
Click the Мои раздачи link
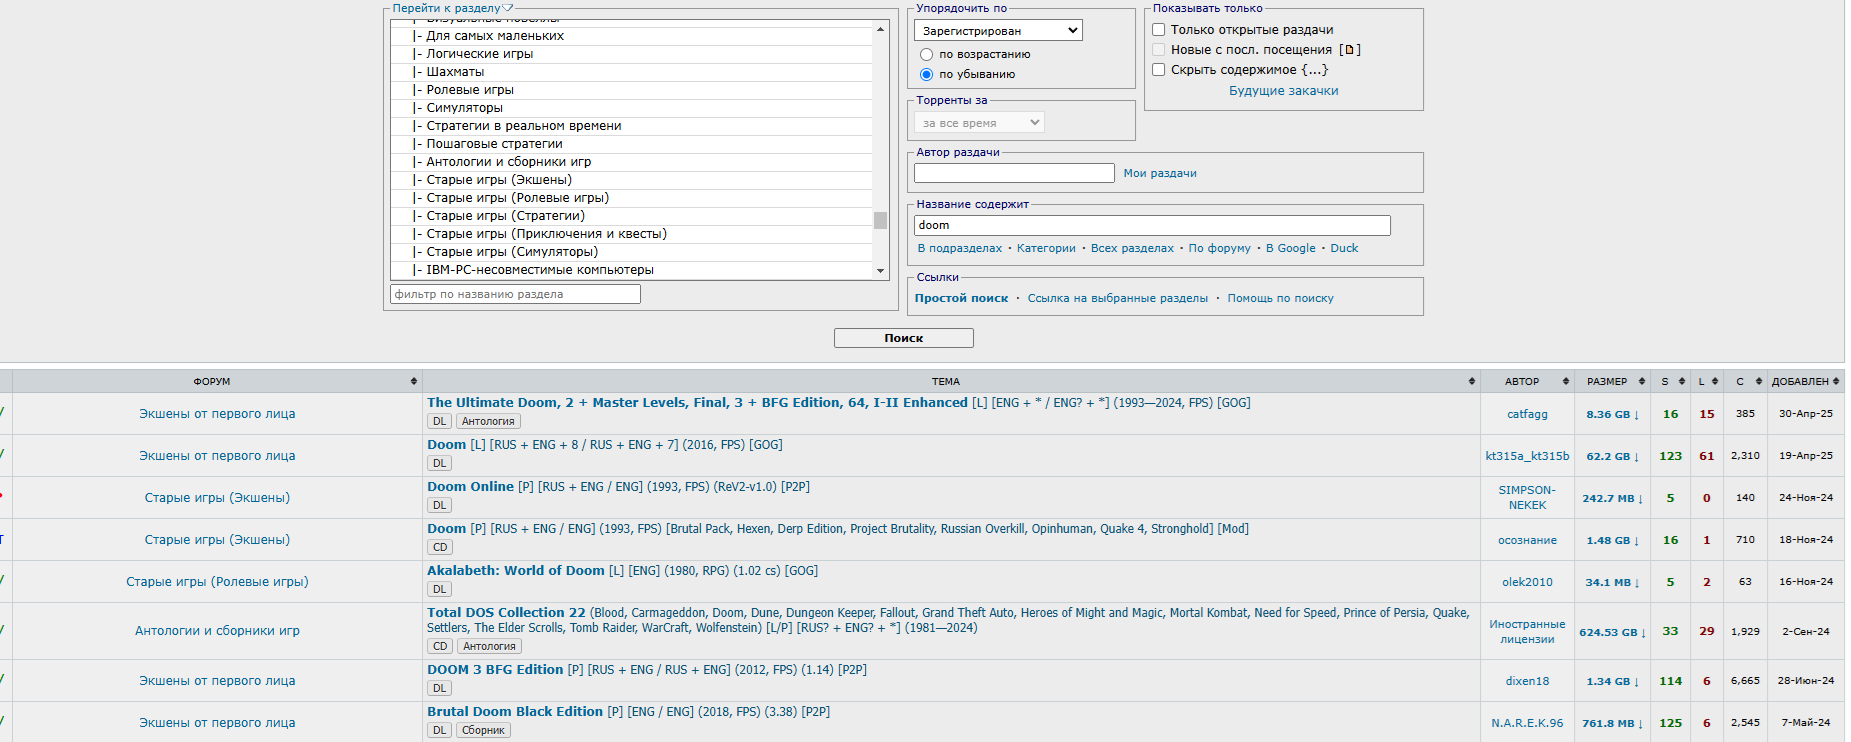1160,173
